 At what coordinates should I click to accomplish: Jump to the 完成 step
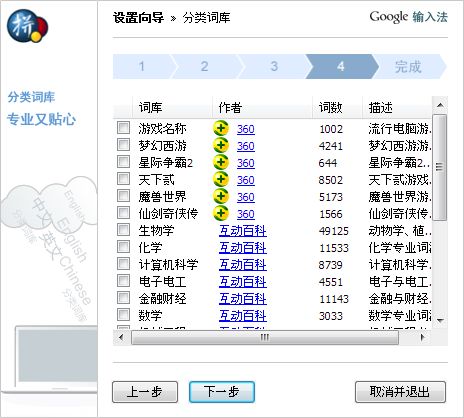[x=408, y=66]
